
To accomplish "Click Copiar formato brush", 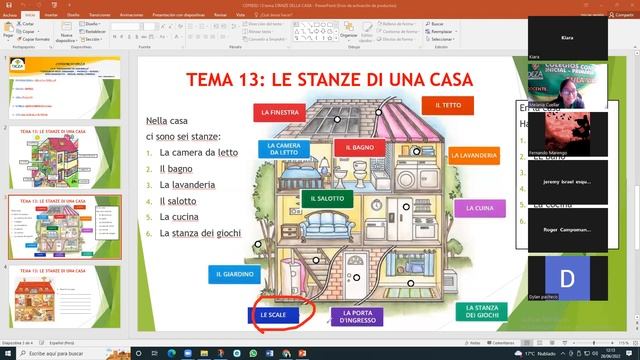I will coord(19,39).
